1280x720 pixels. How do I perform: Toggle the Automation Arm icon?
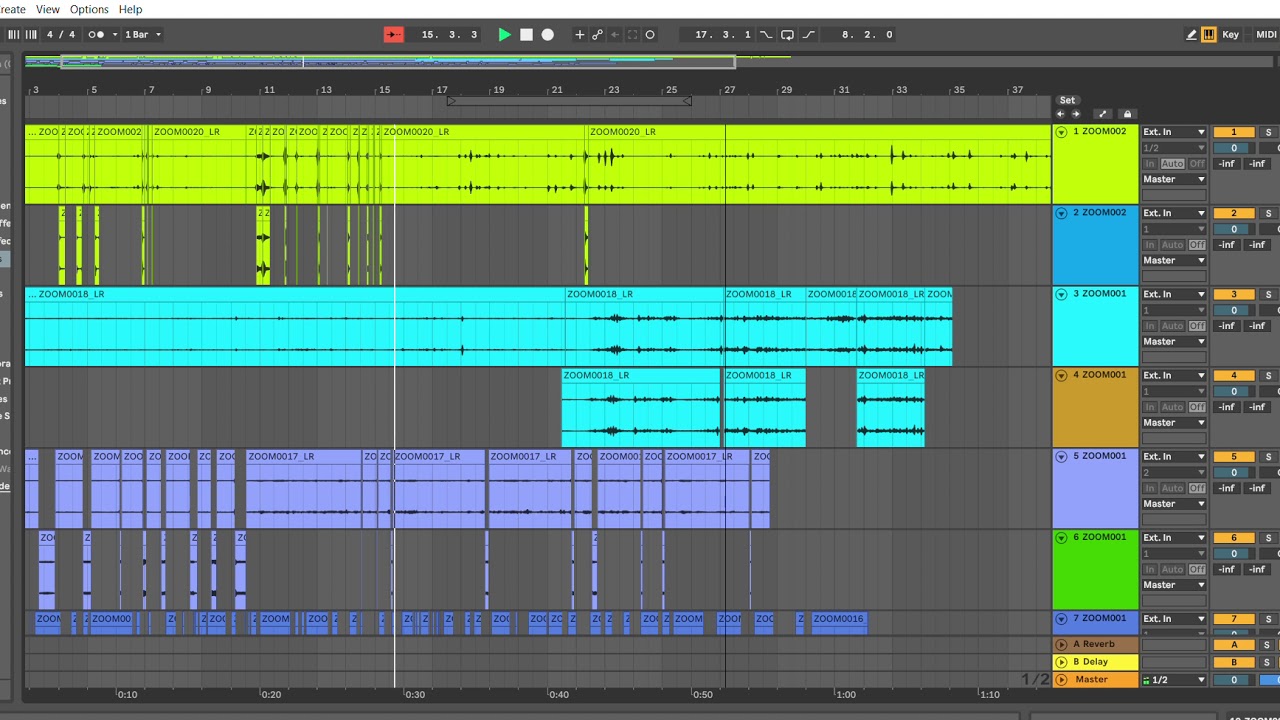597,34
